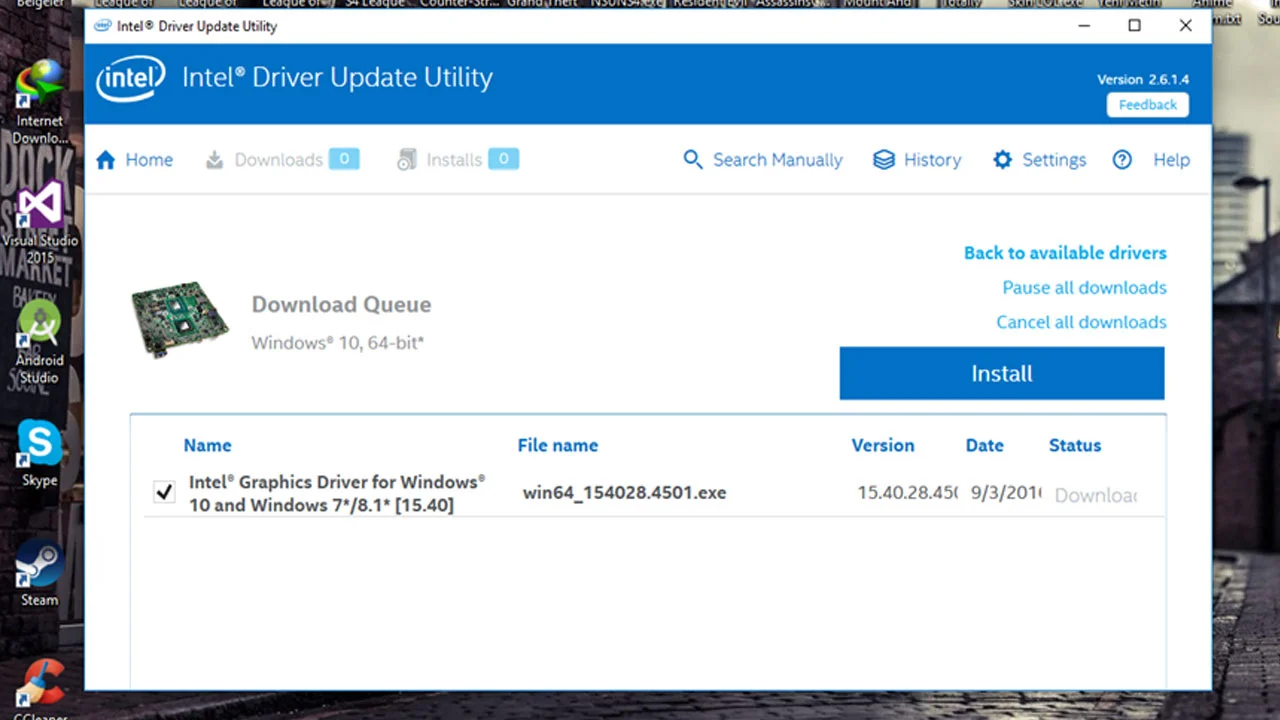Go to the Home tab
1280x720 pixels.
(x=134, y=160)
